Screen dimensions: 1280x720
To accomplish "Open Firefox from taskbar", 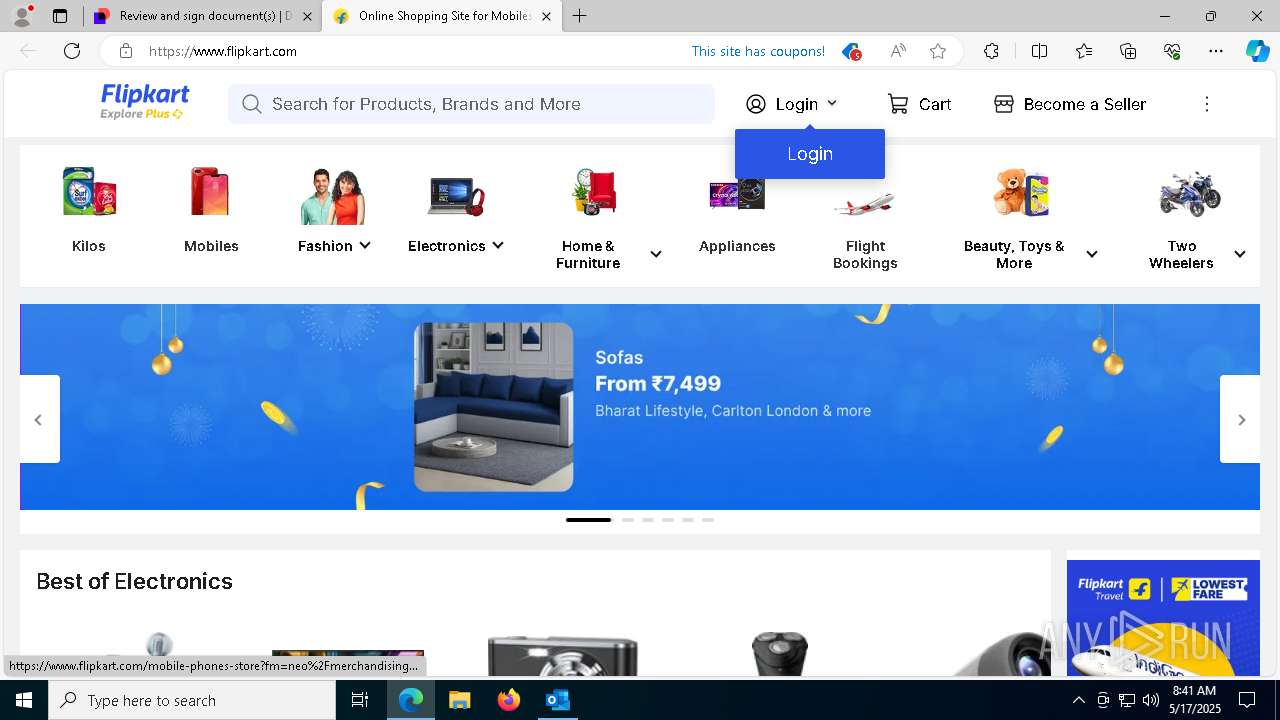I will [x=508, y=700].
